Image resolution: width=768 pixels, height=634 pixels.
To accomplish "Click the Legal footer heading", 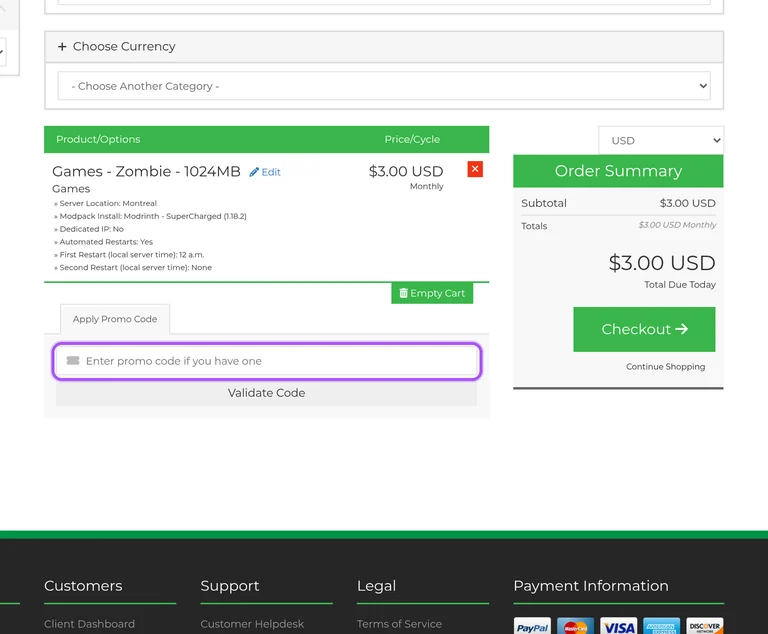I will [x=376, y=586].
